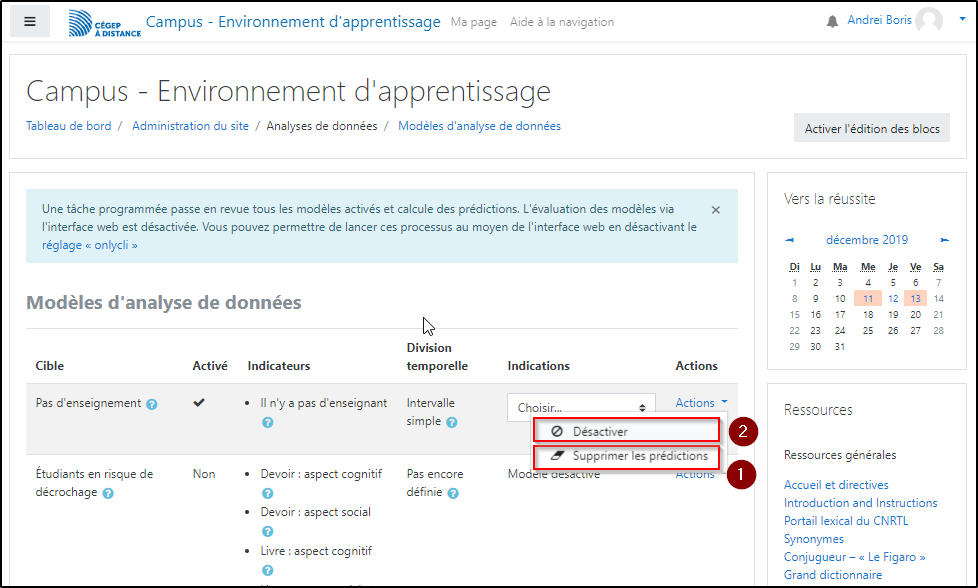This screenshot has height=588, width=978.
Task: Open Accueil et directives resource link
Action: click(x=835, y=485)
